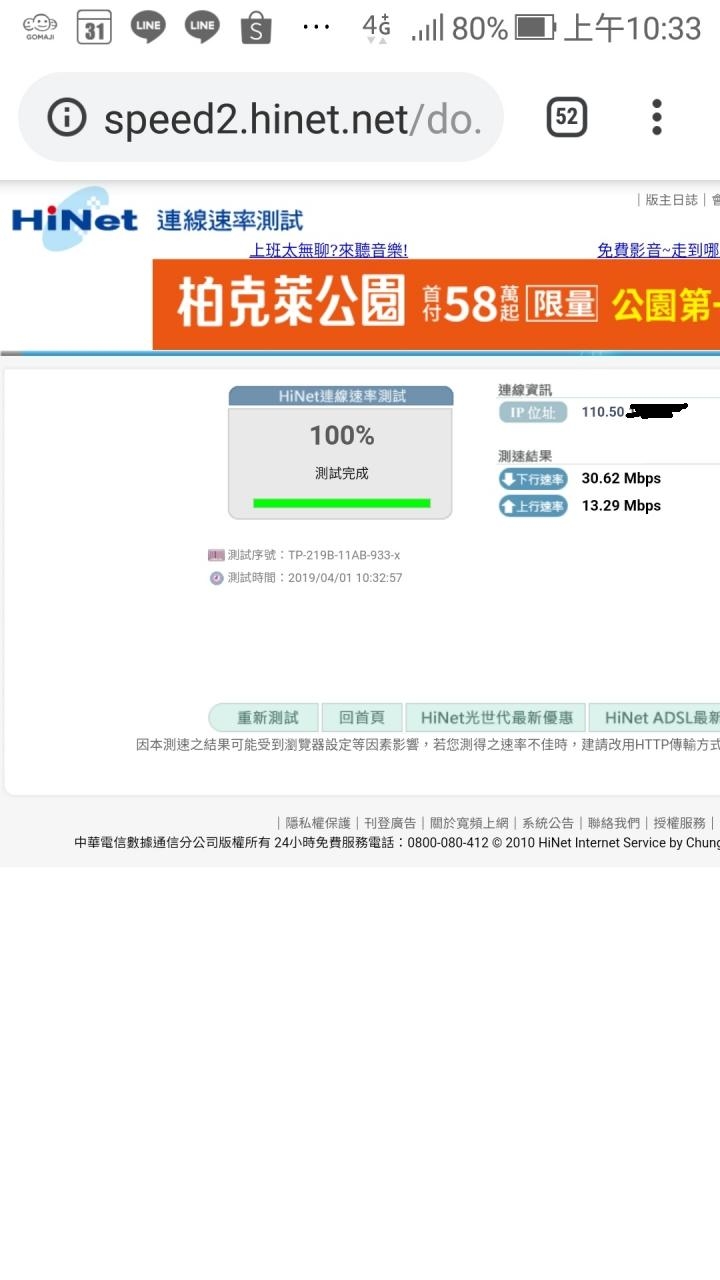Open Chrome three-dot overflow menu
Screen dimensions: 720x1280
pos(657,118)
